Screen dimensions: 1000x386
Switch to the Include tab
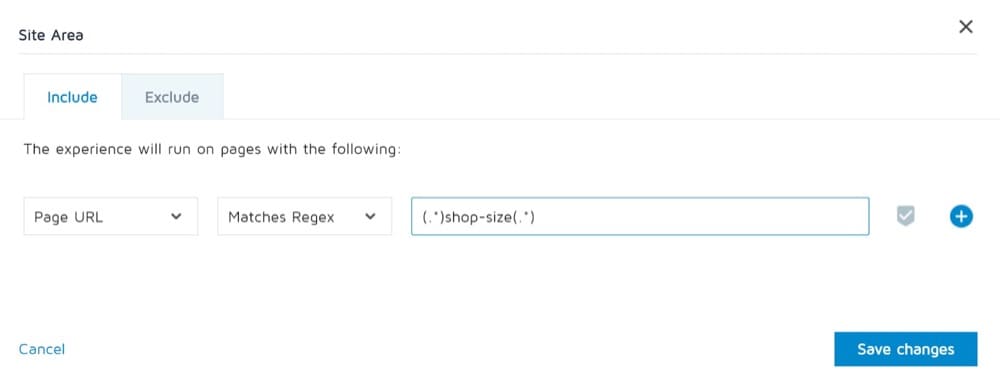coord(72,97)
